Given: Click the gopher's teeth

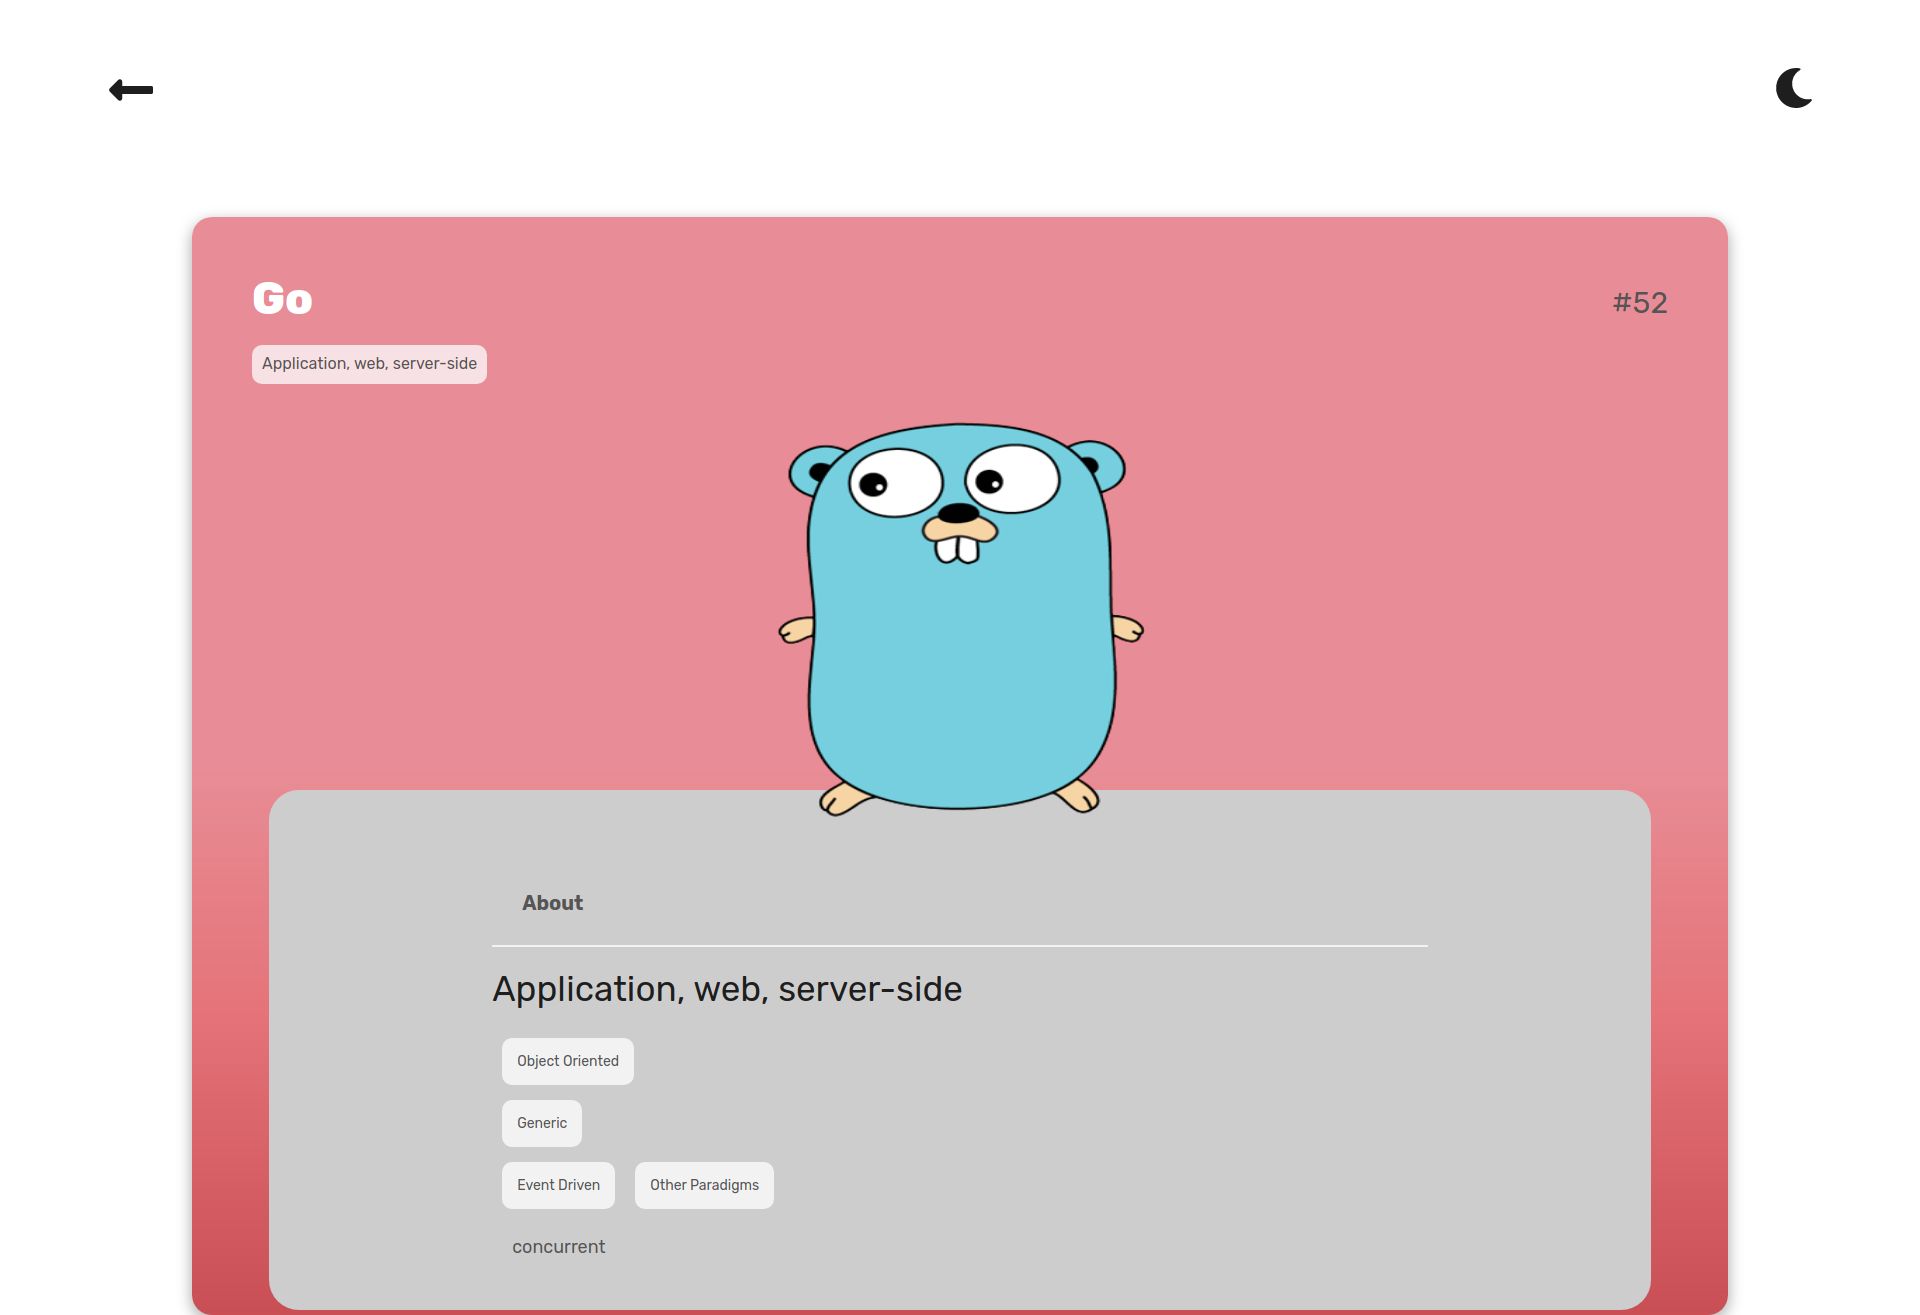Looking at the screenshot, I should [958, 550].
